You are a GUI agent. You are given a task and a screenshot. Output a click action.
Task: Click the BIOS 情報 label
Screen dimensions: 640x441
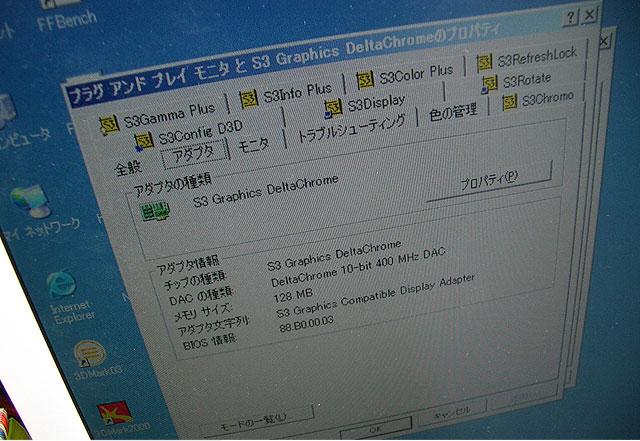(209, 342)
